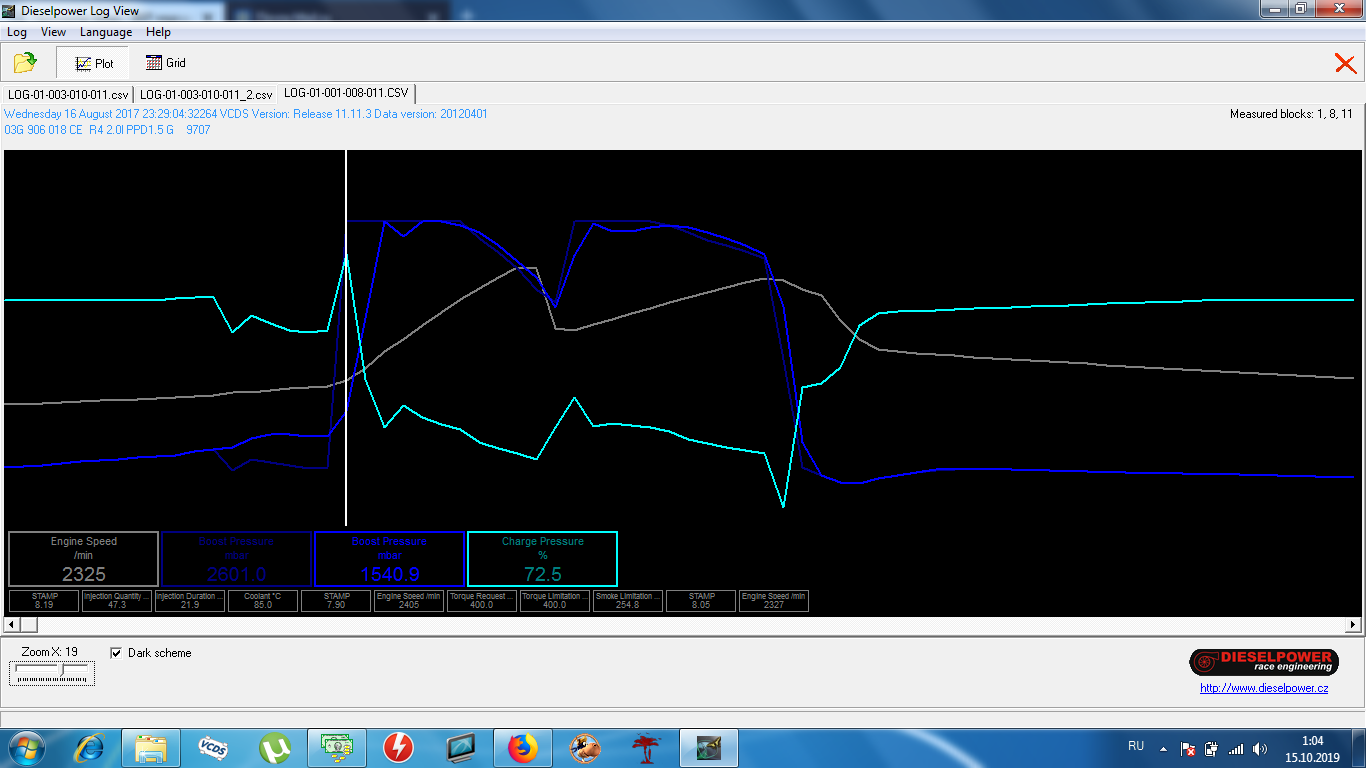Switch to Grid view
Viewport: 1366px width, 768px height.
tap(166, 63)
